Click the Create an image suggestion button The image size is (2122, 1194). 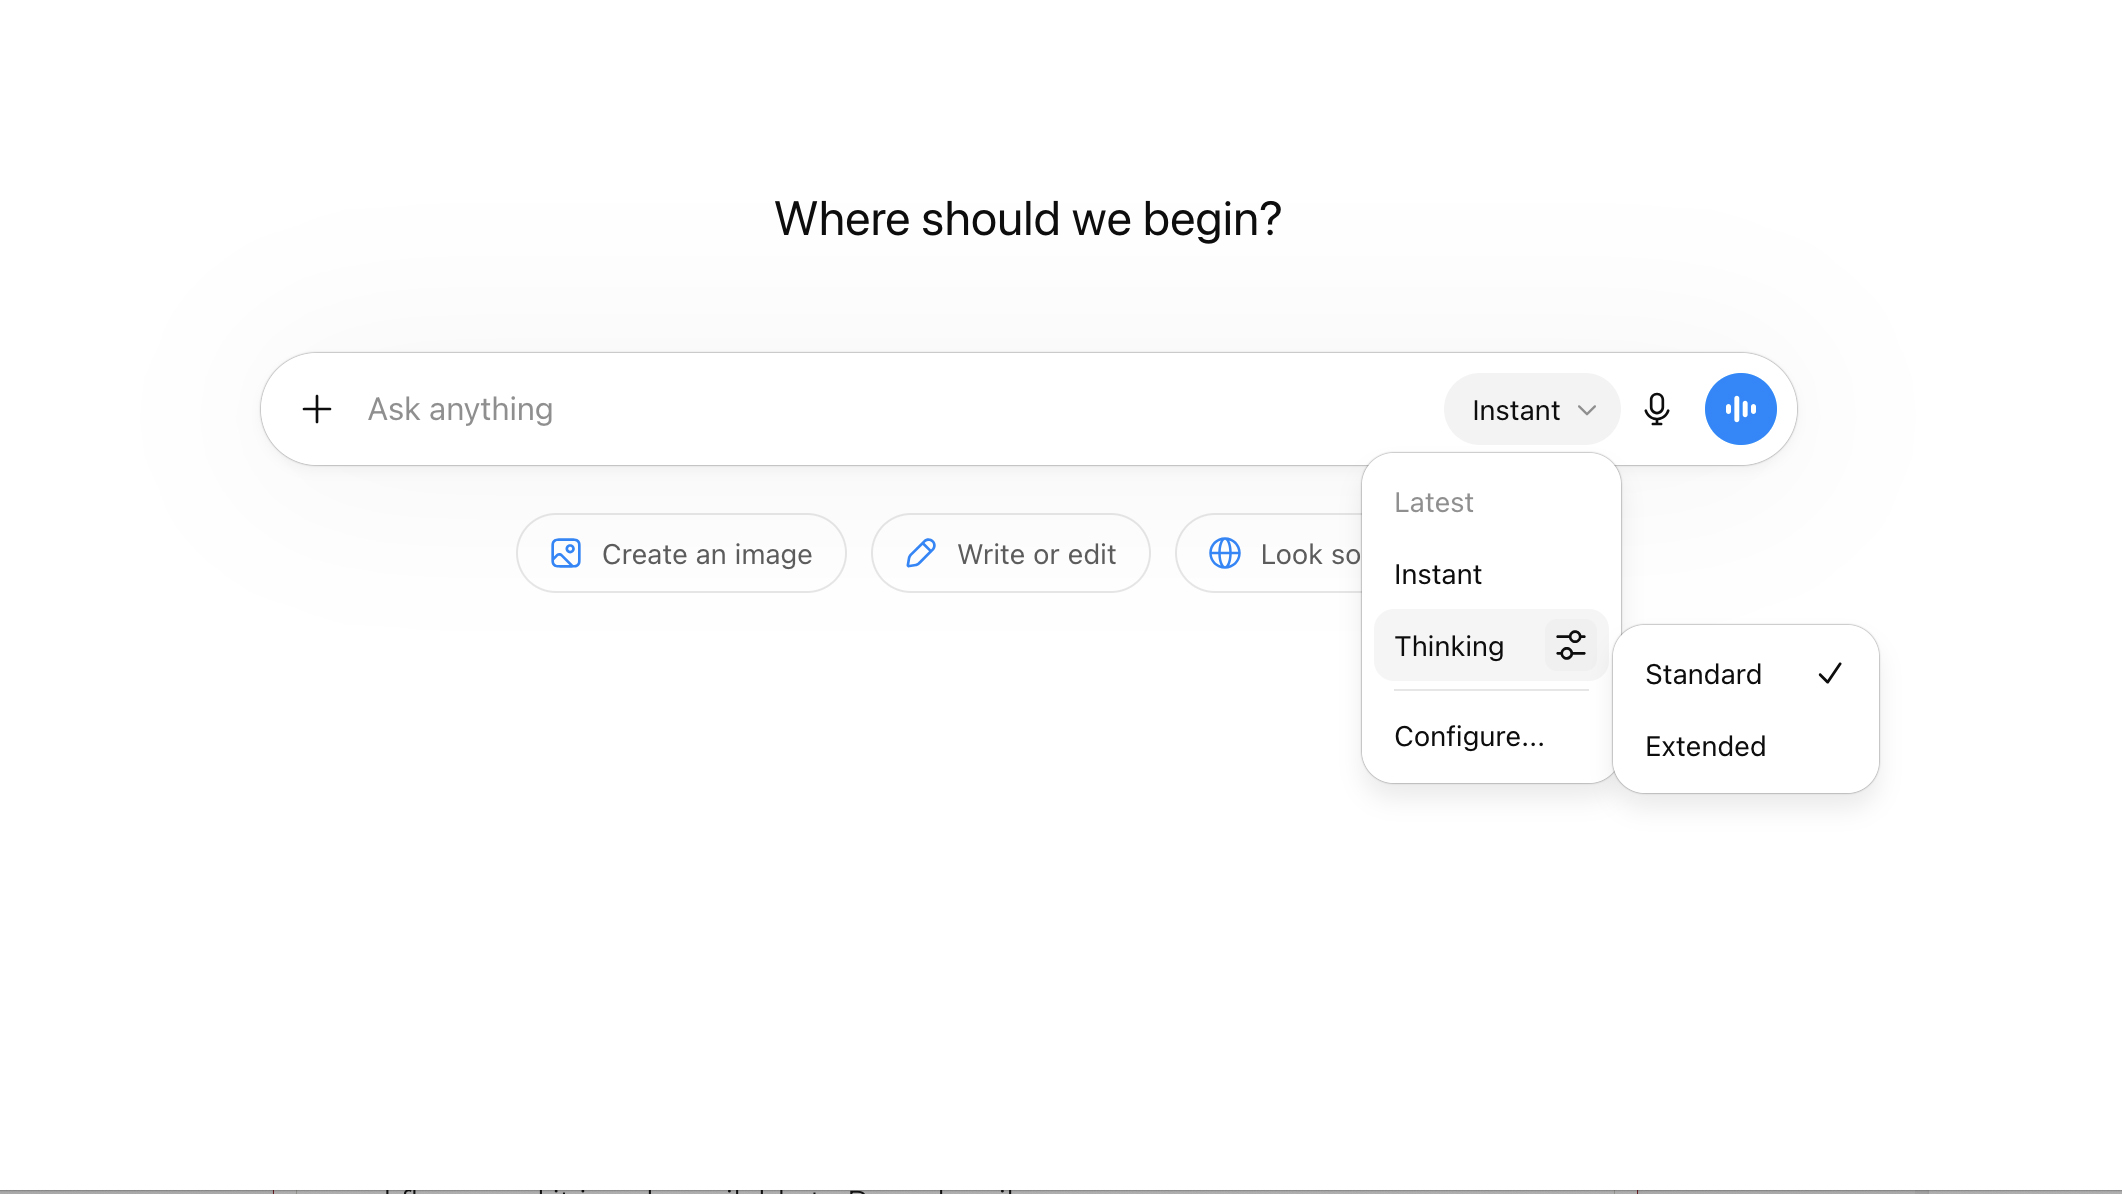tap(681, 553)
